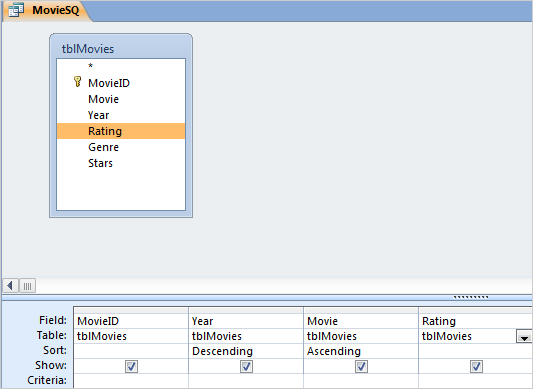Select highlighted Rating field in tblMovies list
Image resolution: width=533 pixels, height=389 pixels.
(x=121, y=131)
